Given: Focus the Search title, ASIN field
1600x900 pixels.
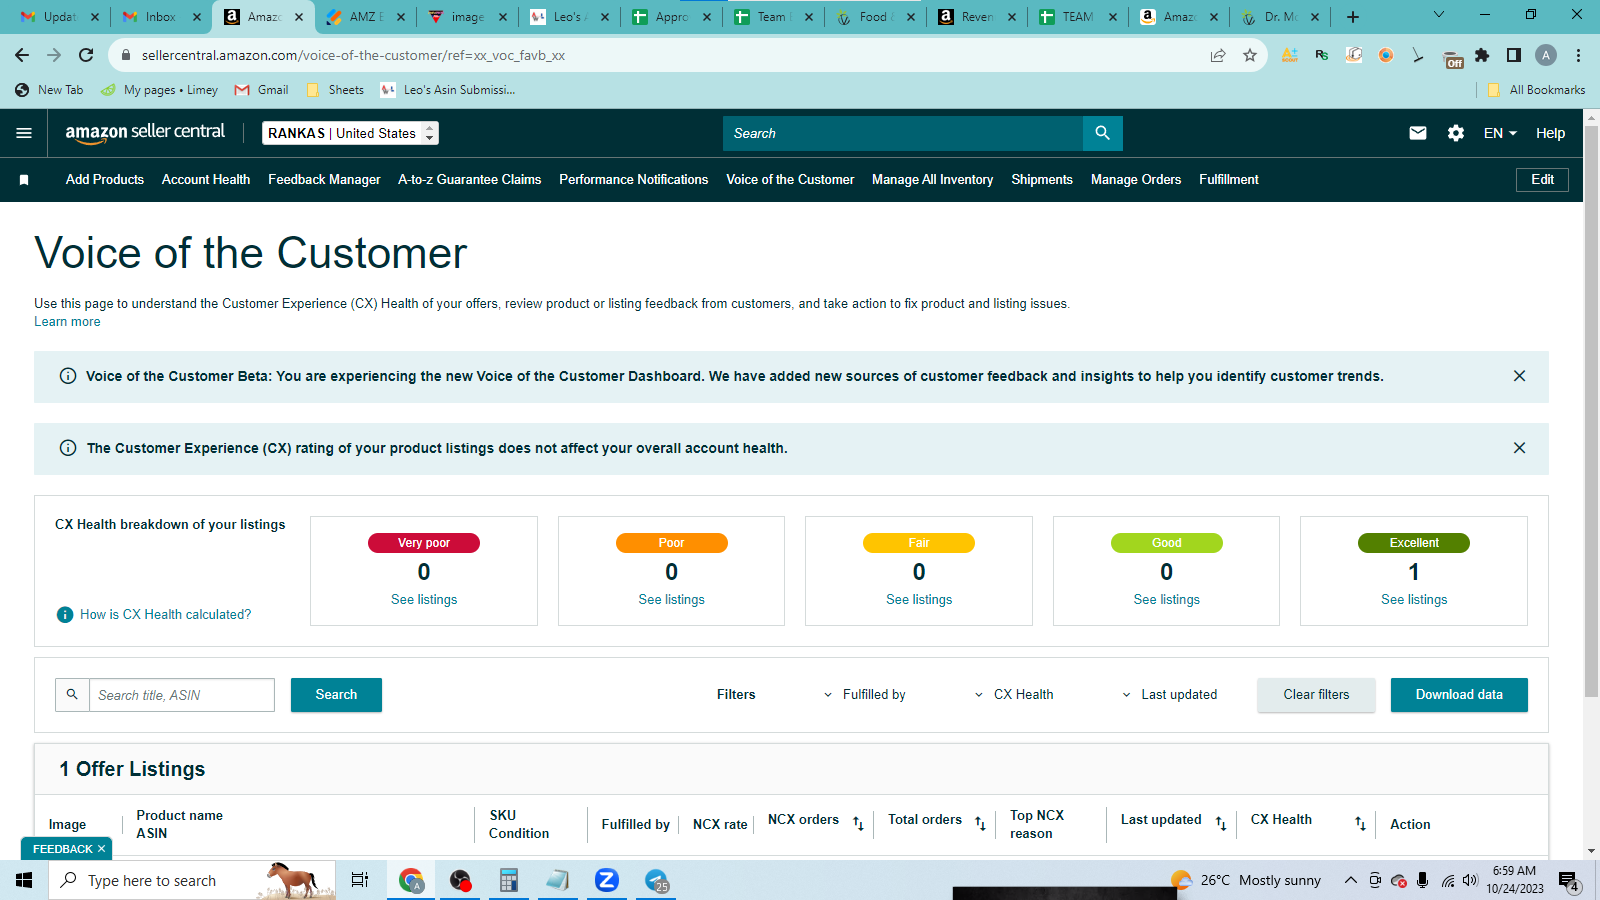Looking at the screenshot, I should 181,695.
